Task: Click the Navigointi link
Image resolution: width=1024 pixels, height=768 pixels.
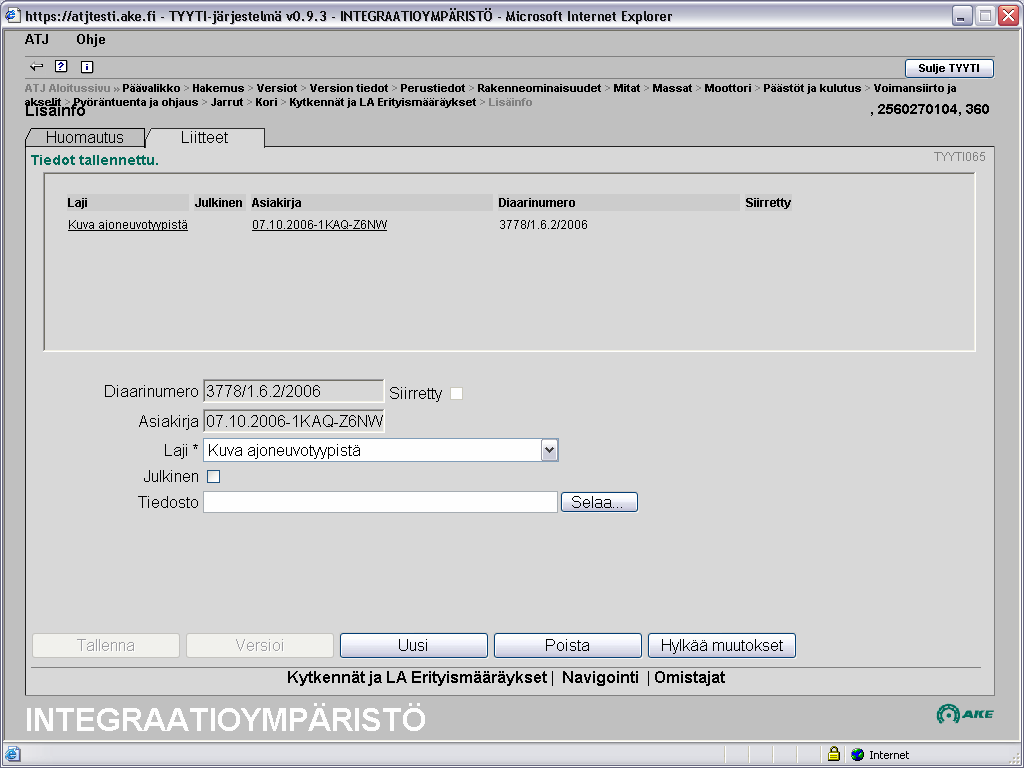Action: [600, 678]
